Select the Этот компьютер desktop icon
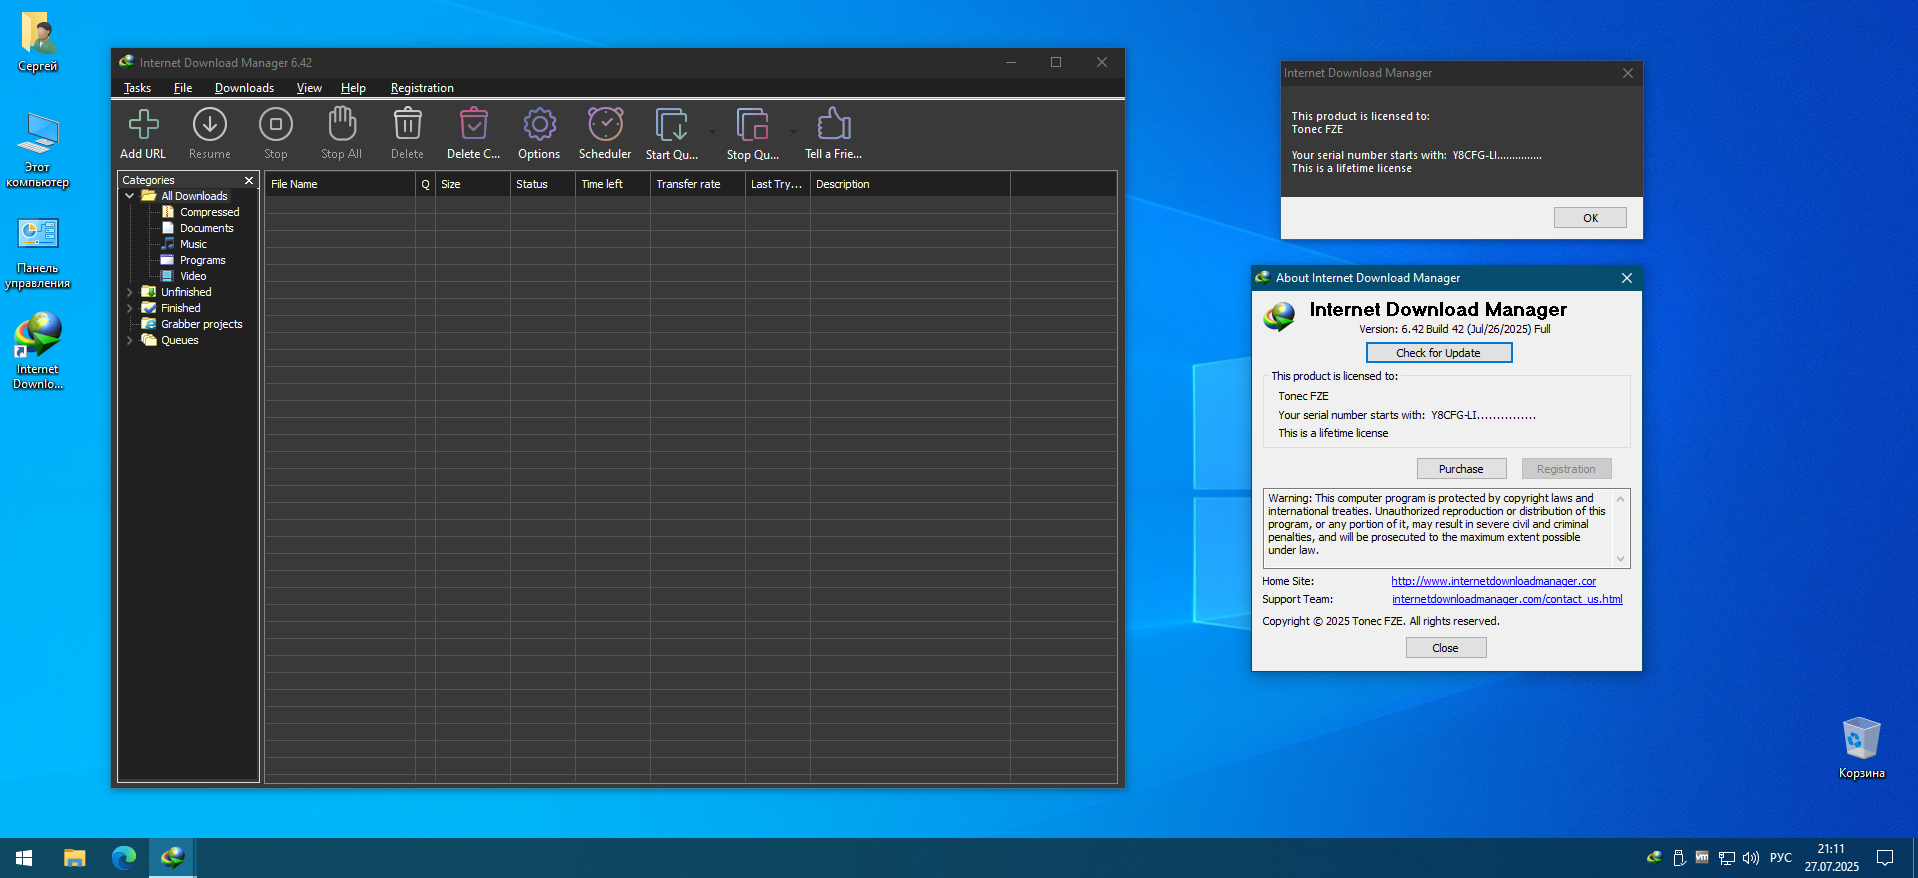 point(38,150)
